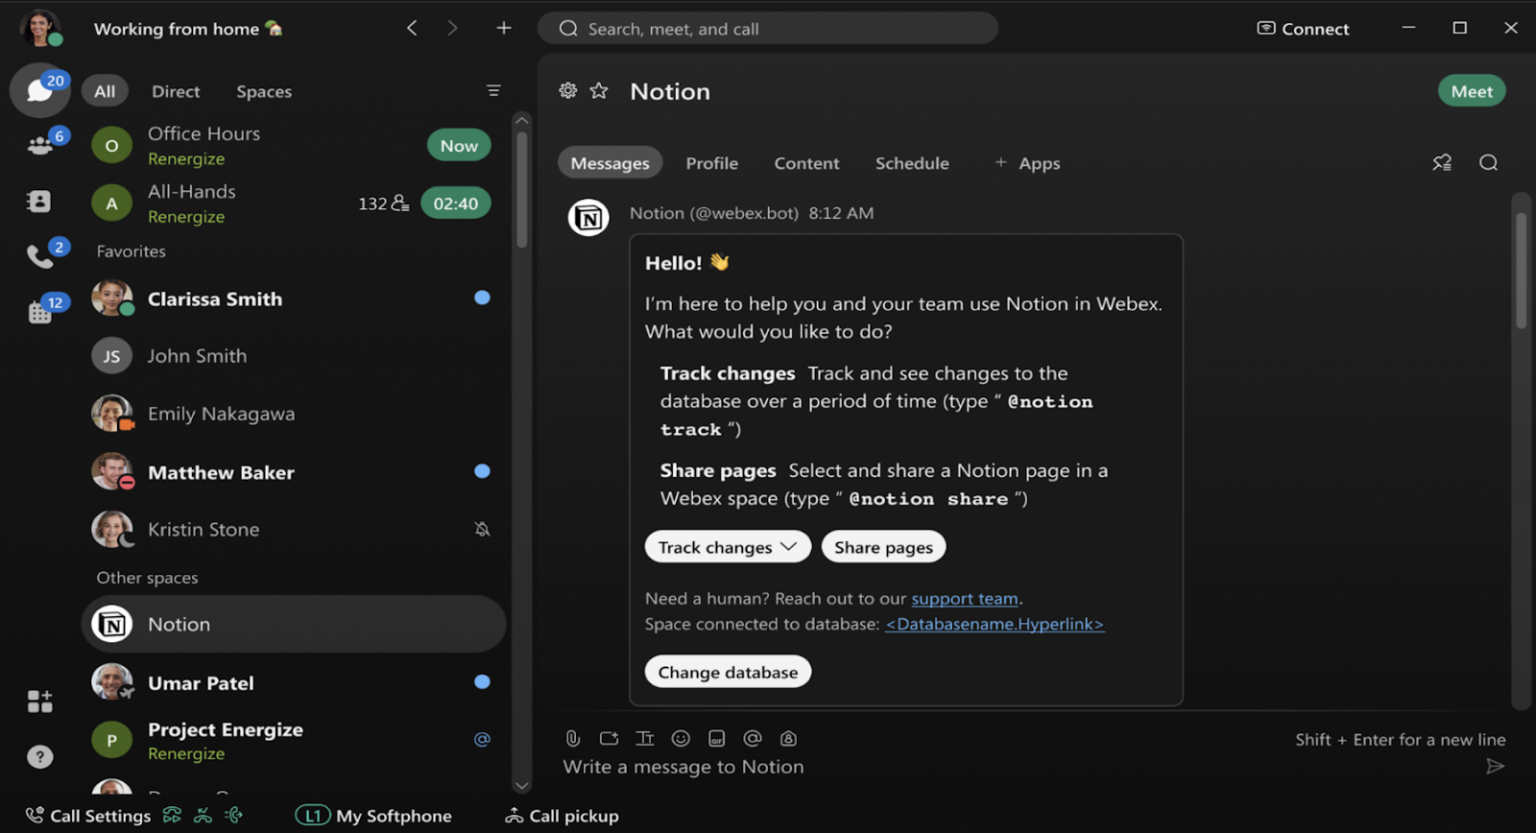Open the Meetings calendar icon

click(x=38, y=310)
